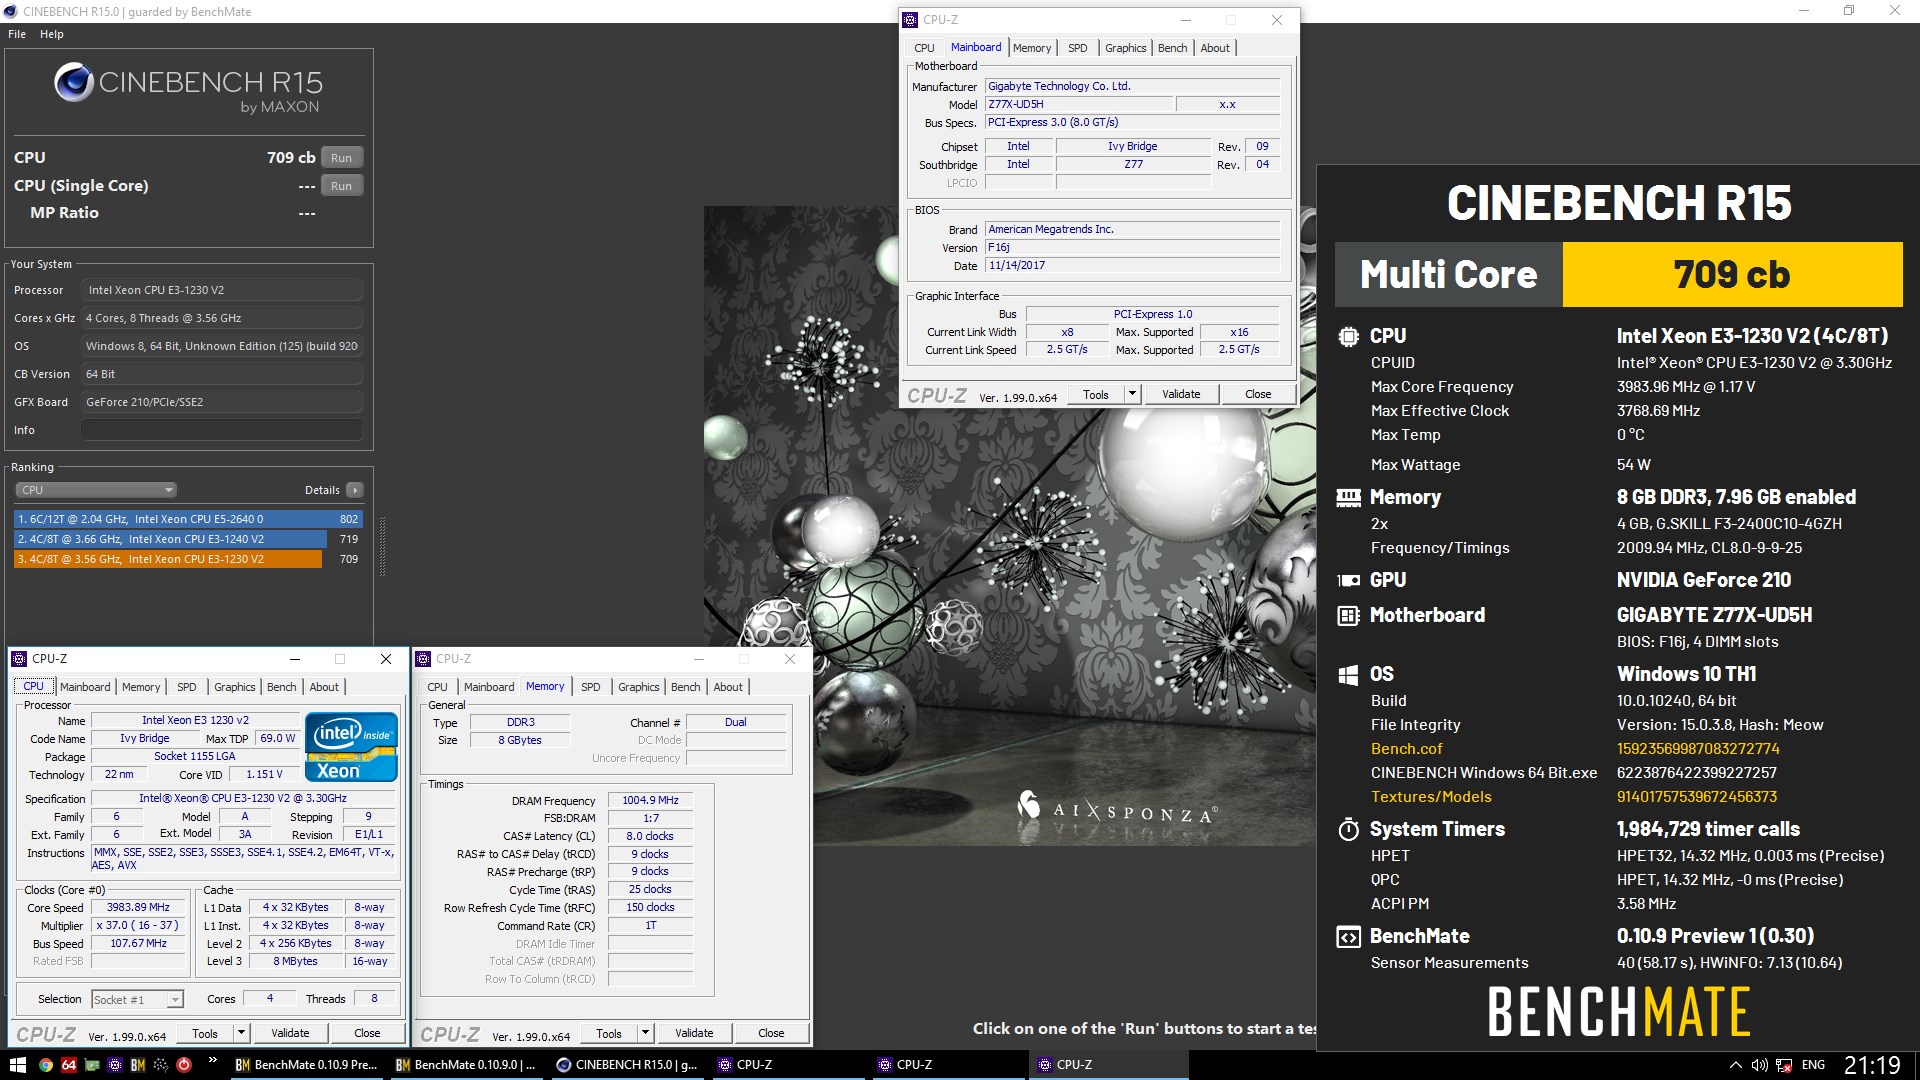Screen dimensions: 1920x1080
Task: Open Mainboard tab in Memory CPU-Z window
Action: [x=489, y=687]
